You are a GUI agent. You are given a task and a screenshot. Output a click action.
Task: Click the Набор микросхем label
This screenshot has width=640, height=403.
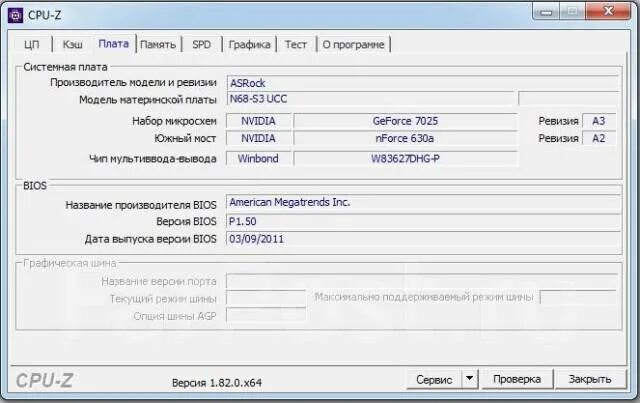(x=174, y=121)
